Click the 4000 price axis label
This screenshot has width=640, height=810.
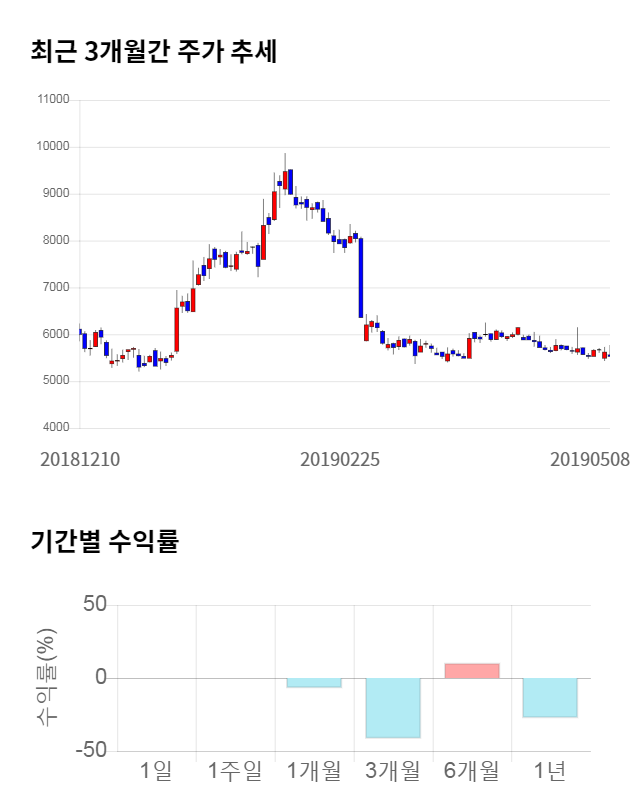click(56, 428)
